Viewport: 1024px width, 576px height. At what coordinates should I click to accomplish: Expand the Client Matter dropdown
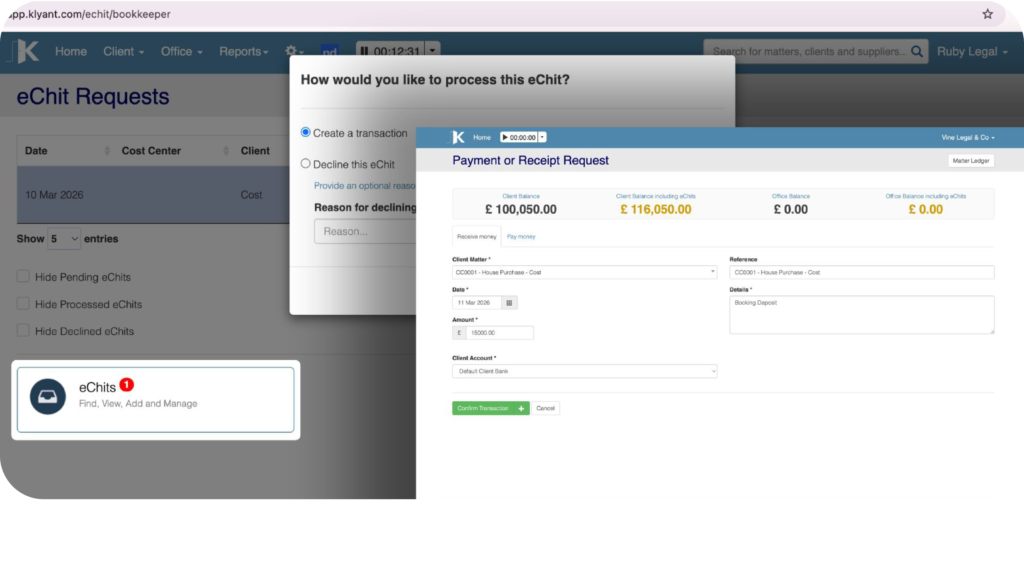(584, 272)
